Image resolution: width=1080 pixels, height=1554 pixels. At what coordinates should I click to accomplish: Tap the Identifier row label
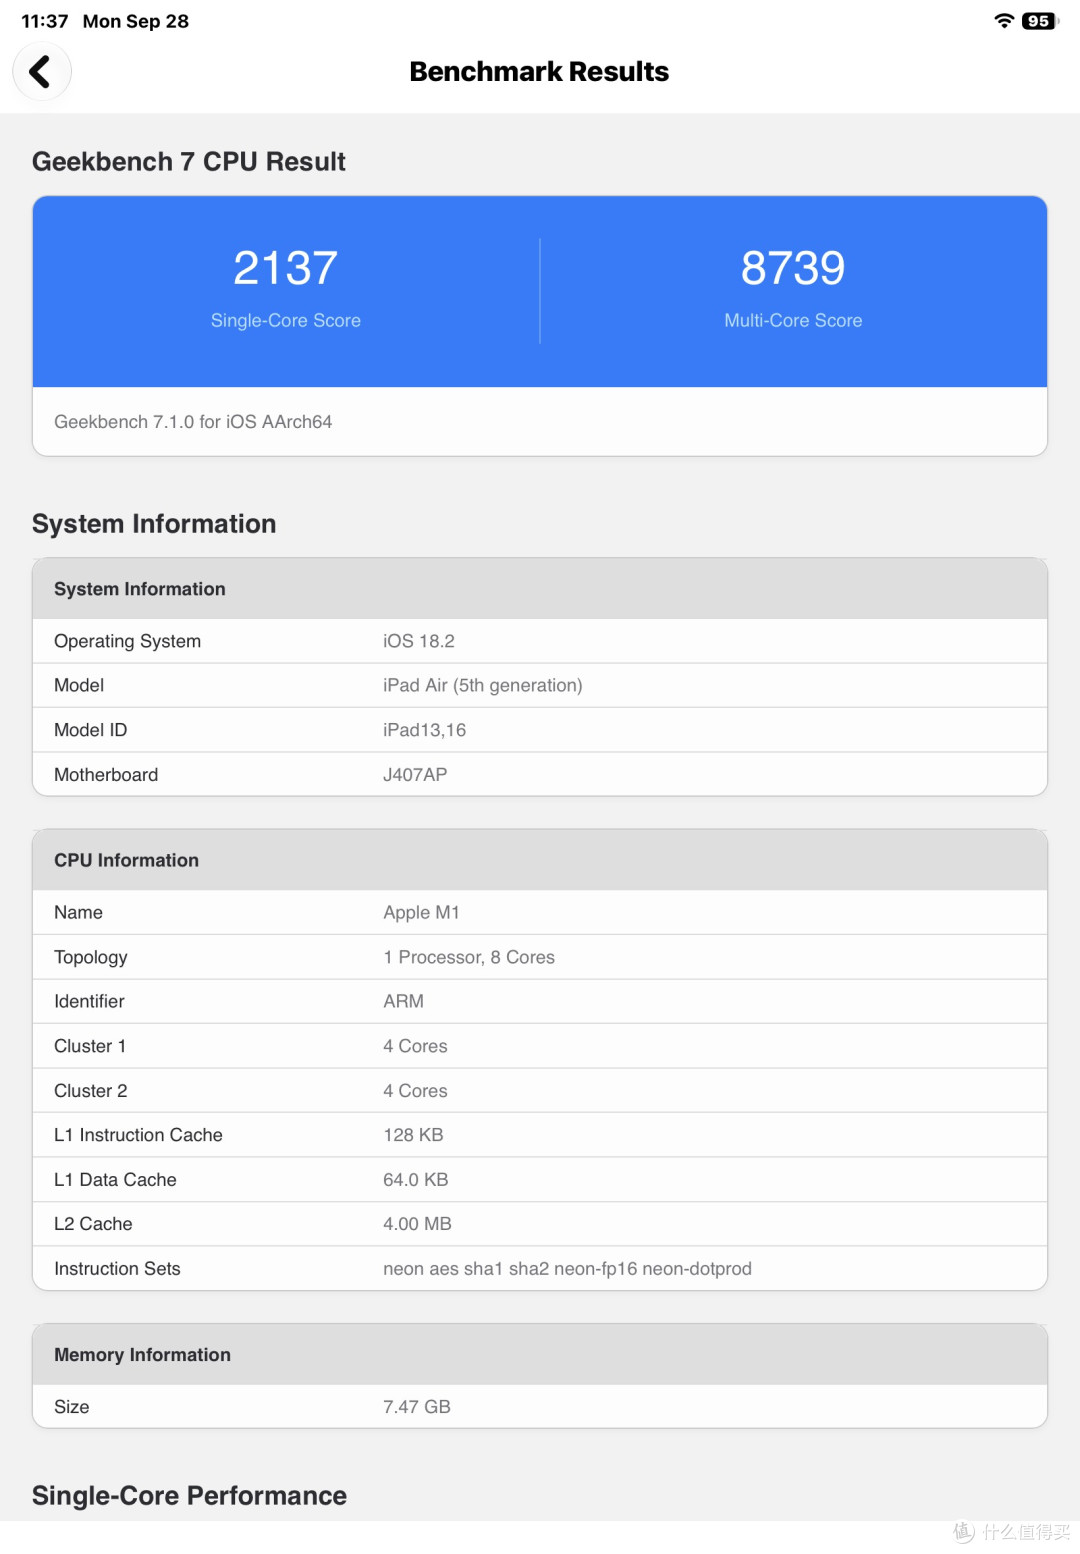(90, 1001)
